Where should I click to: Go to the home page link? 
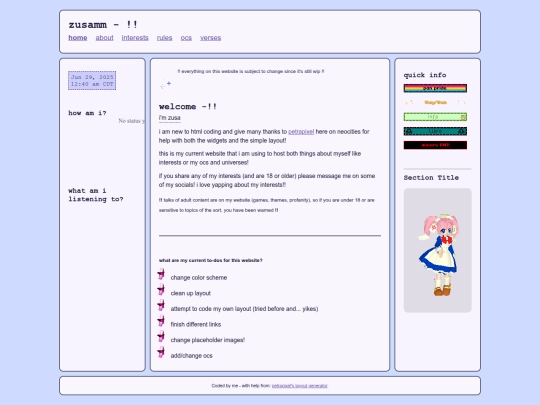(77, 38)
